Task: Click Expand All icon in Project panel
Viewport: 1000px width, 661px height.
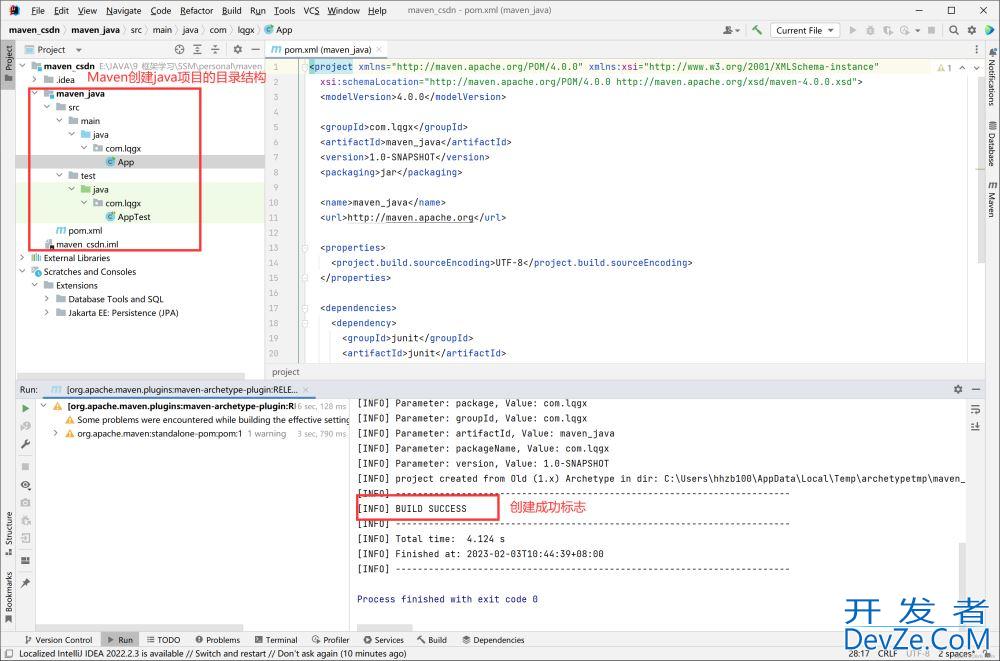Action: (x=197, y=49)
